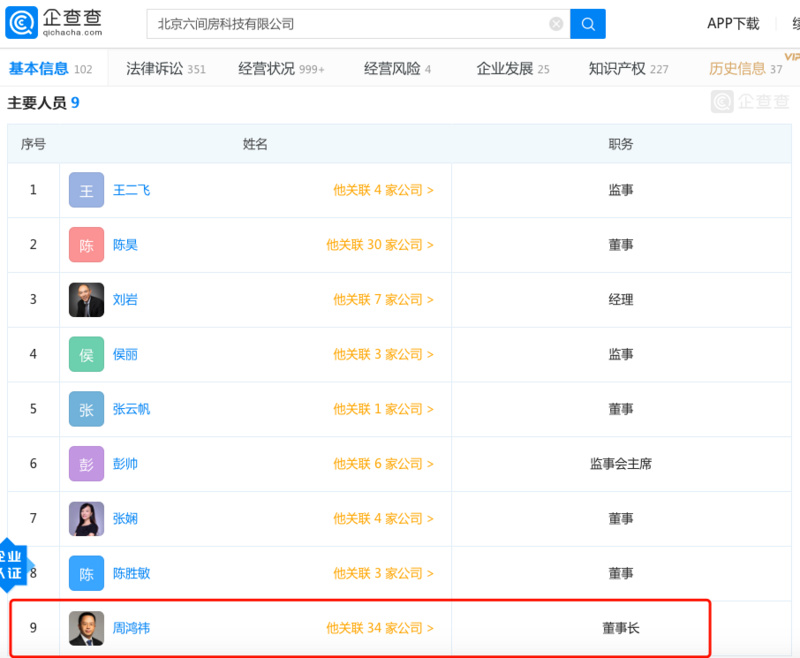
Task: Switch to the 法律诉讼 tab
Action: pyautogui.click(x=165, y=69)
